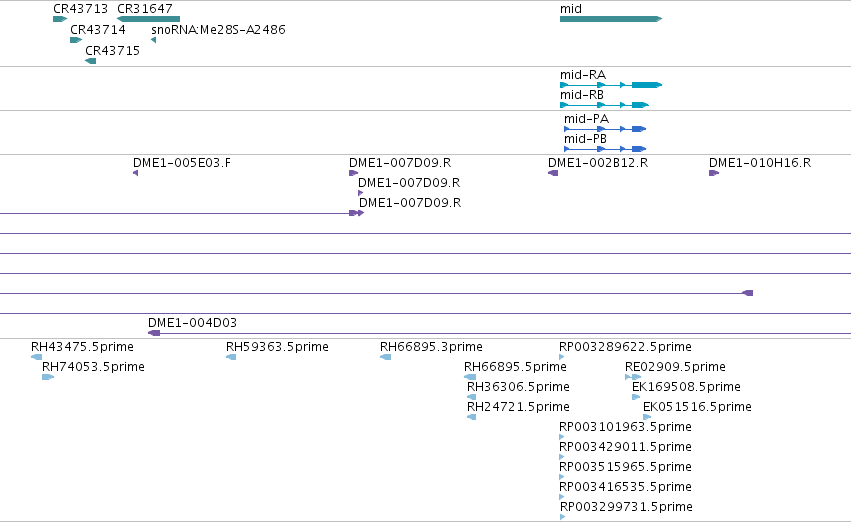Open the RH66895.3prime EST label
This screenshot has height=522, width=851.
(x=431, y=347)
